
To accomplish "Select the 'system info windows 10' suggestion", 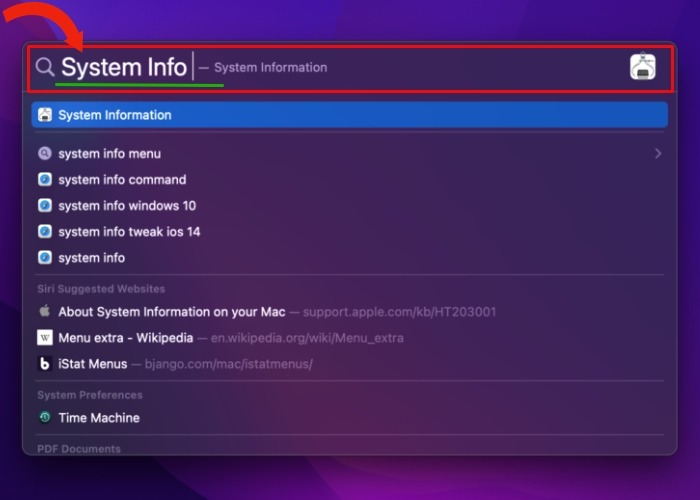I will pos(350,205).
